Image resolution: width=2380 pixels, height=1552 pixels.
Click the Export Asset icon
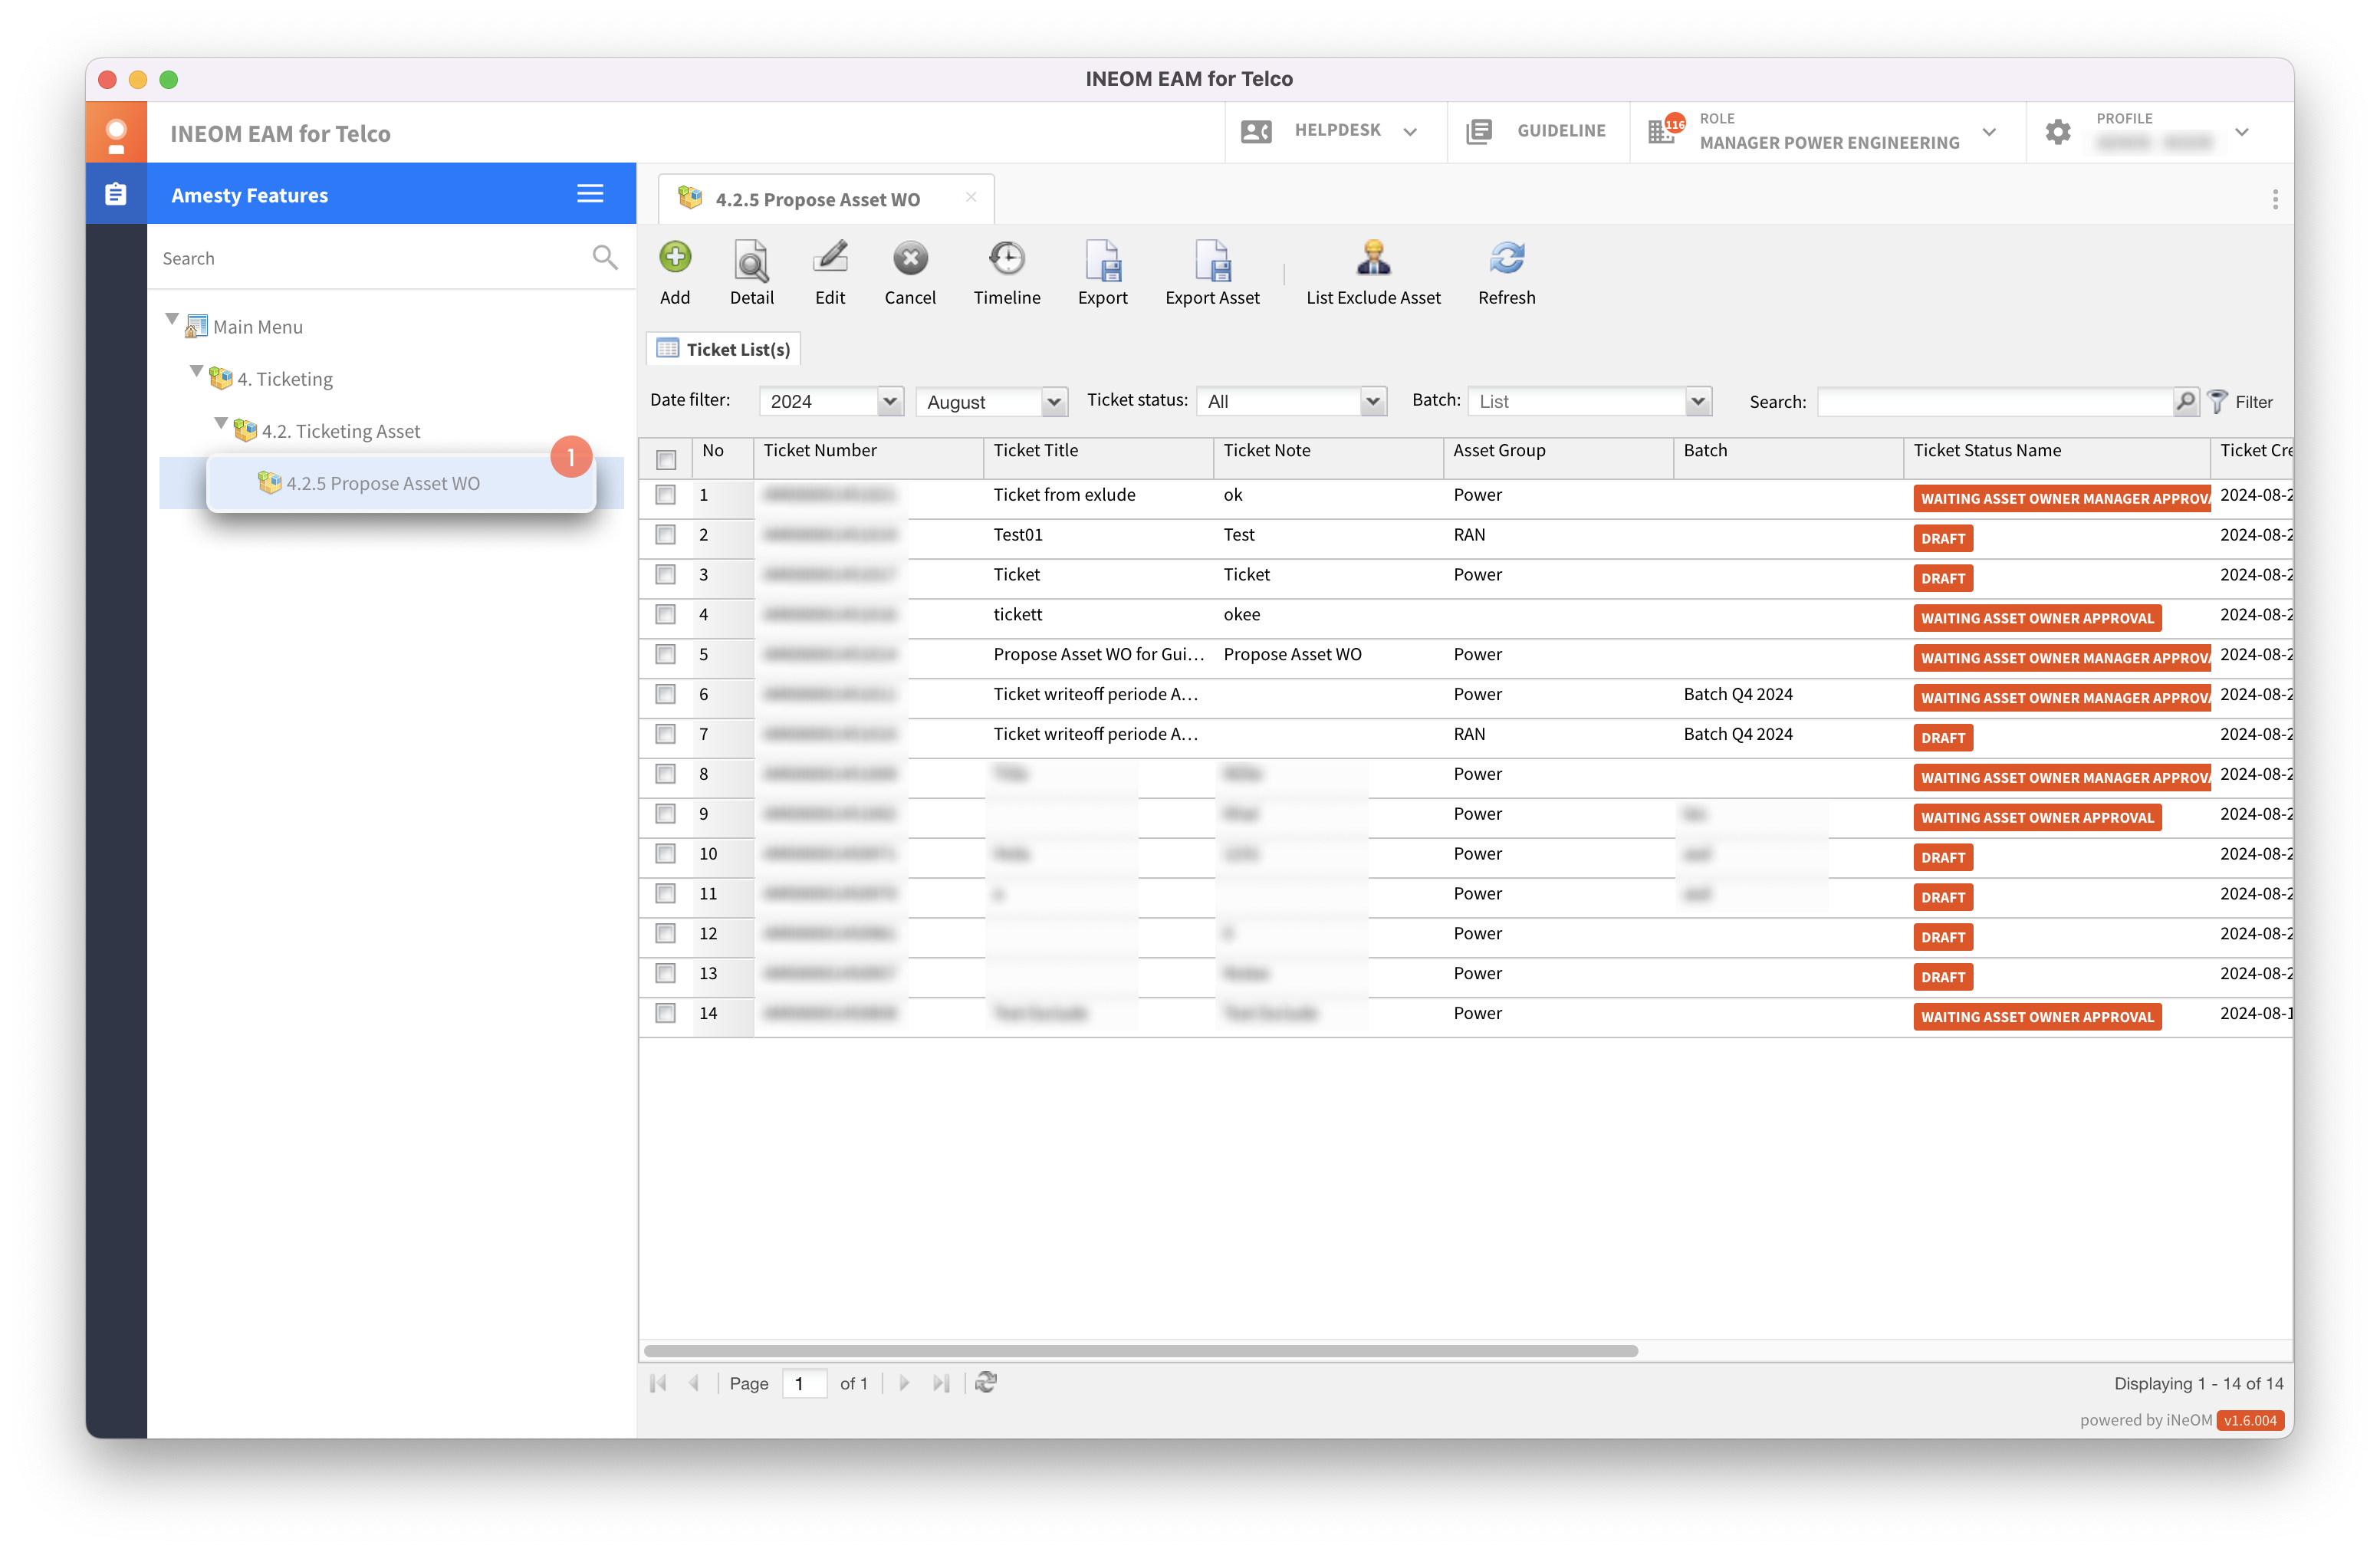point(1212,260)
